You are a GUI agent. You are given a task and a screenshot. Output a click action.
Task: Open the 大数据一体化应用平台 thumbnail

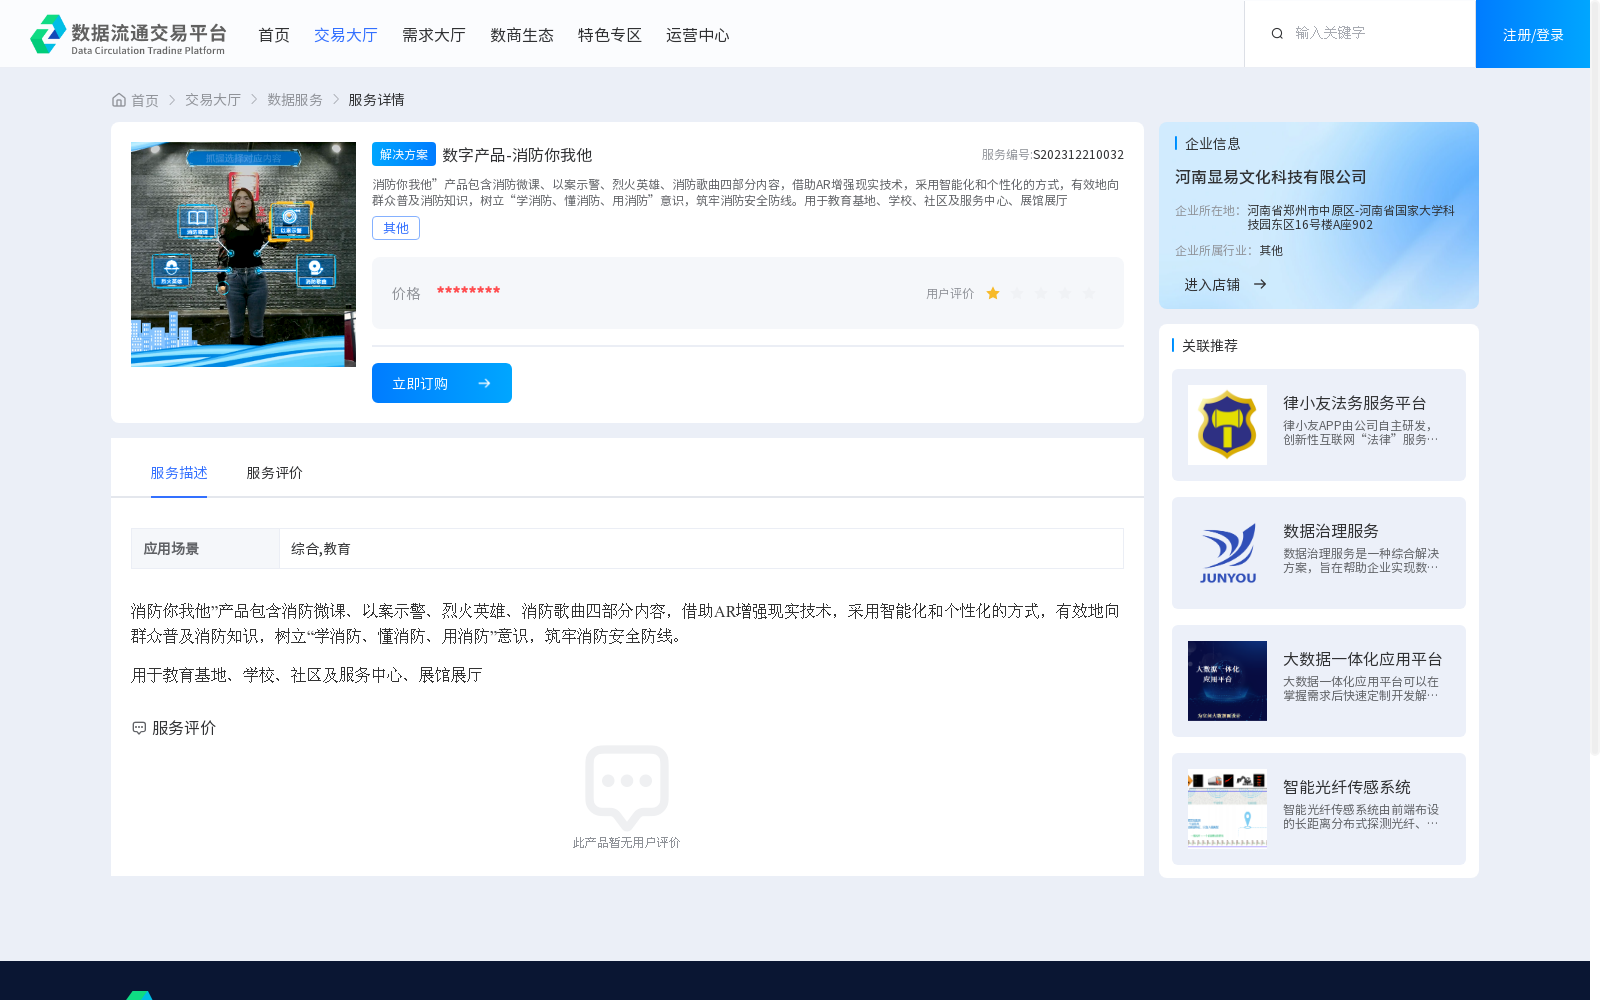pos(1227,681)
